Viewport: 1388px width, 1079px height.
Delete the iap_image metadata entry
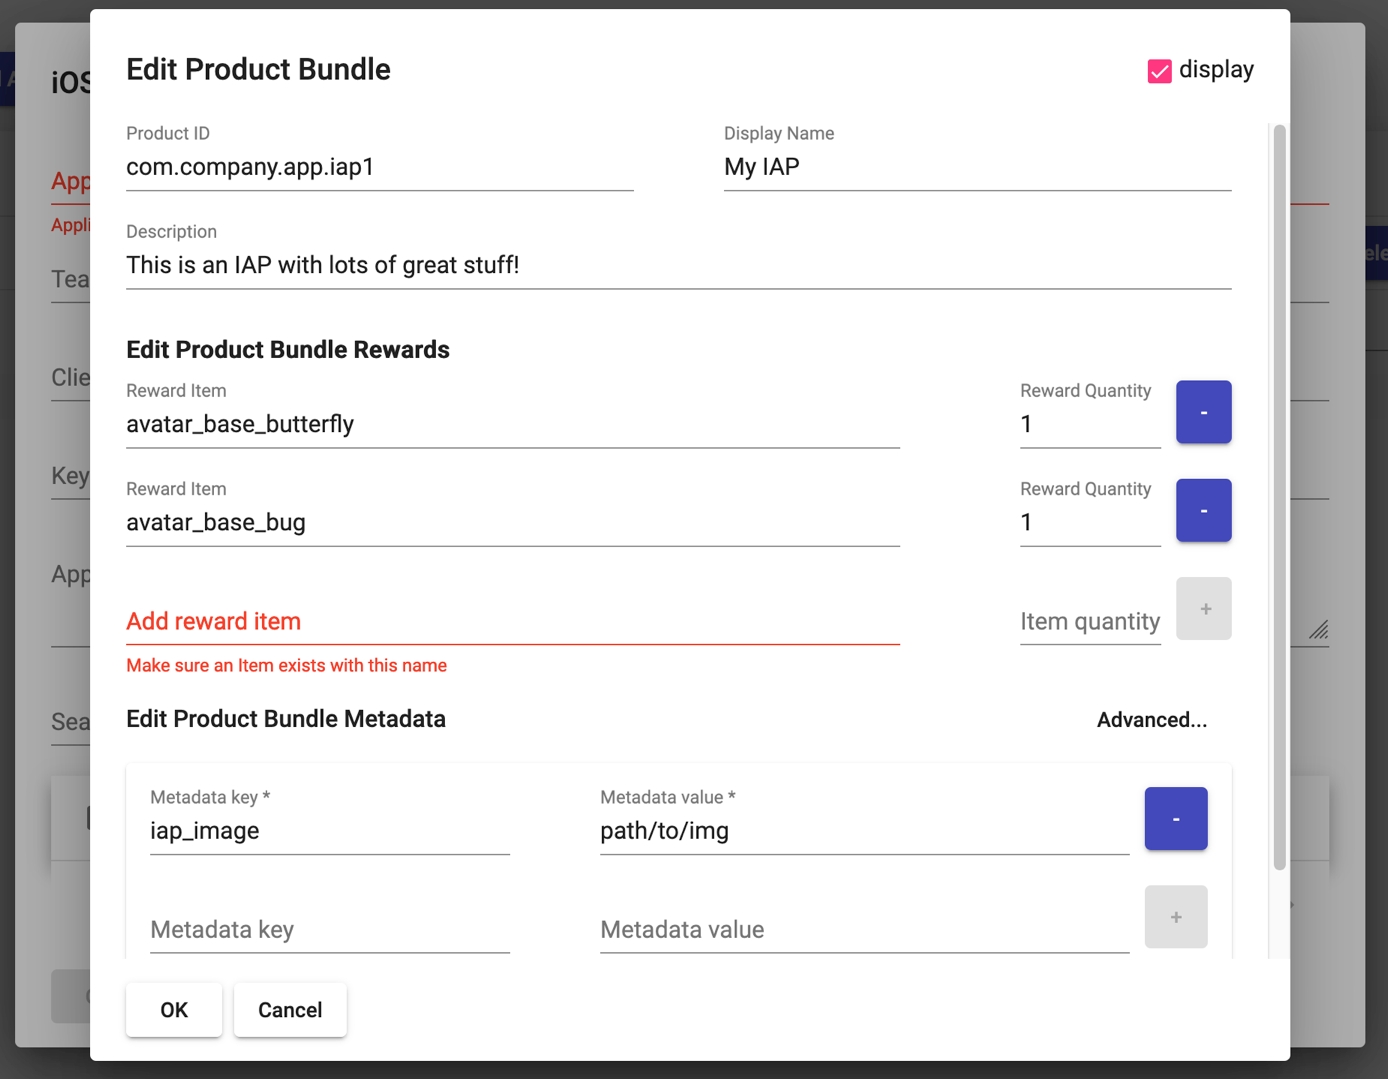1175,819
